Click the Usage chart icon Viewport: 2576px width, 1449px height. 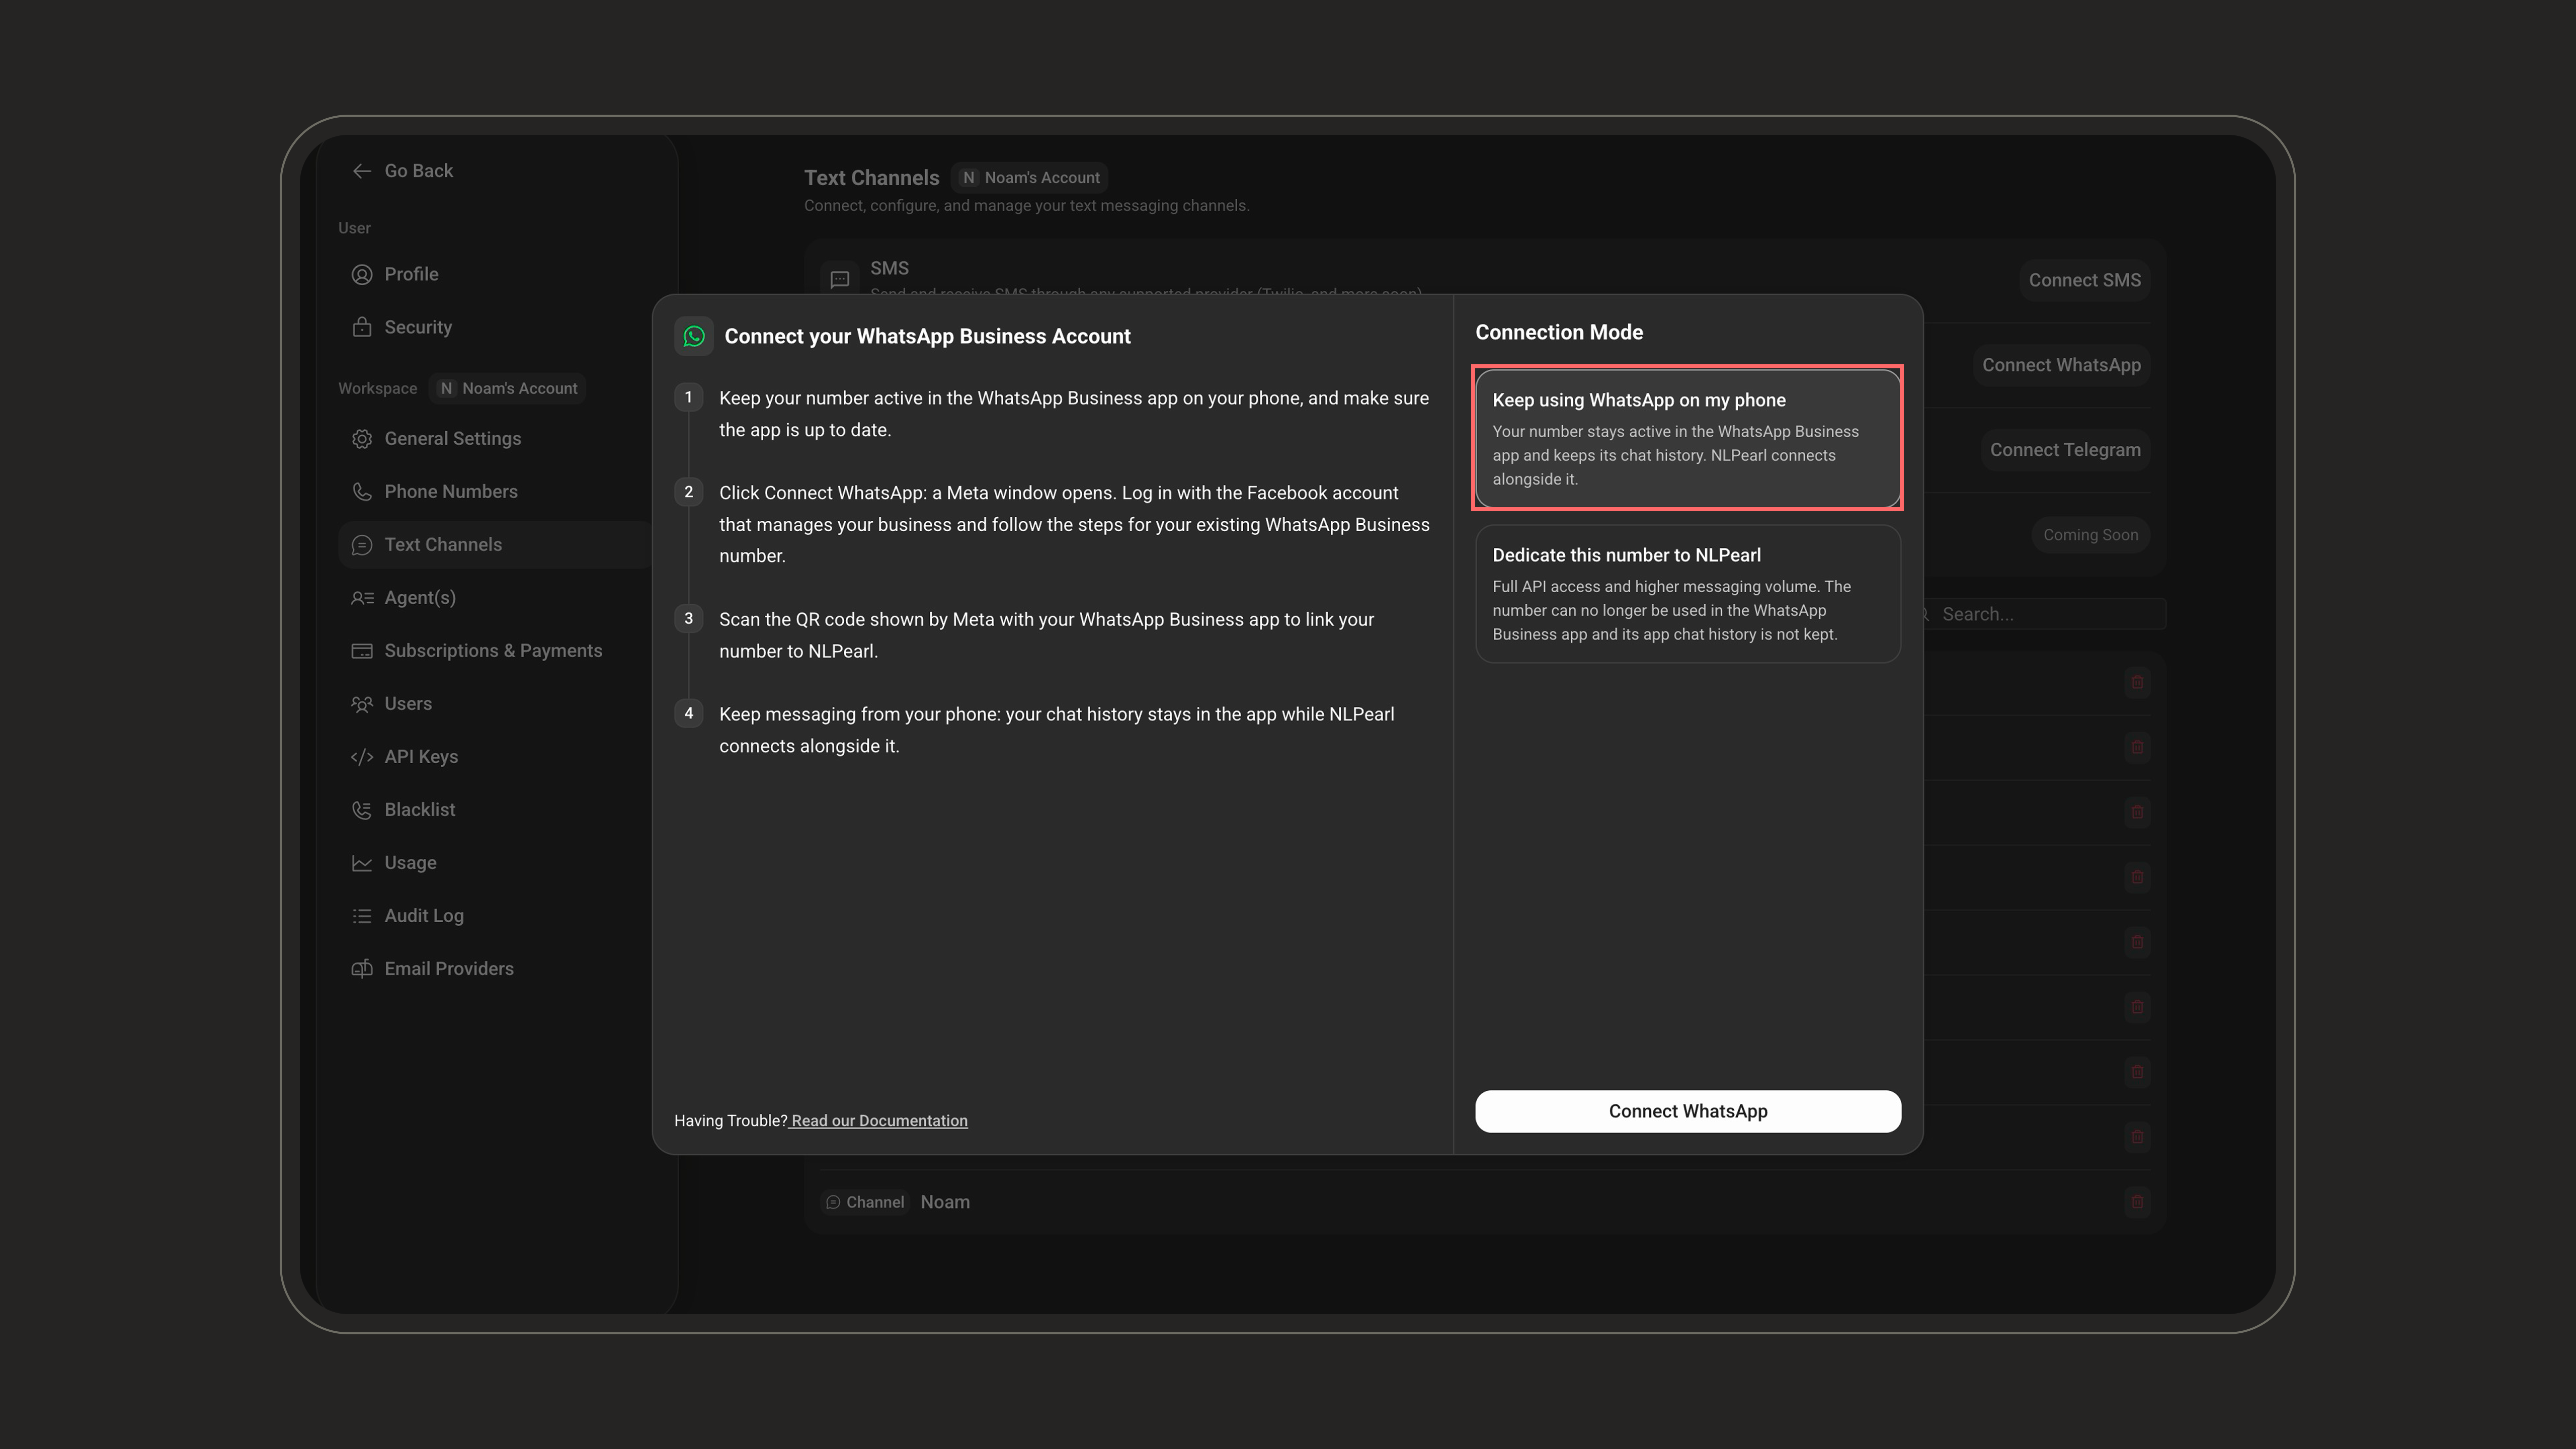[361, 863]
